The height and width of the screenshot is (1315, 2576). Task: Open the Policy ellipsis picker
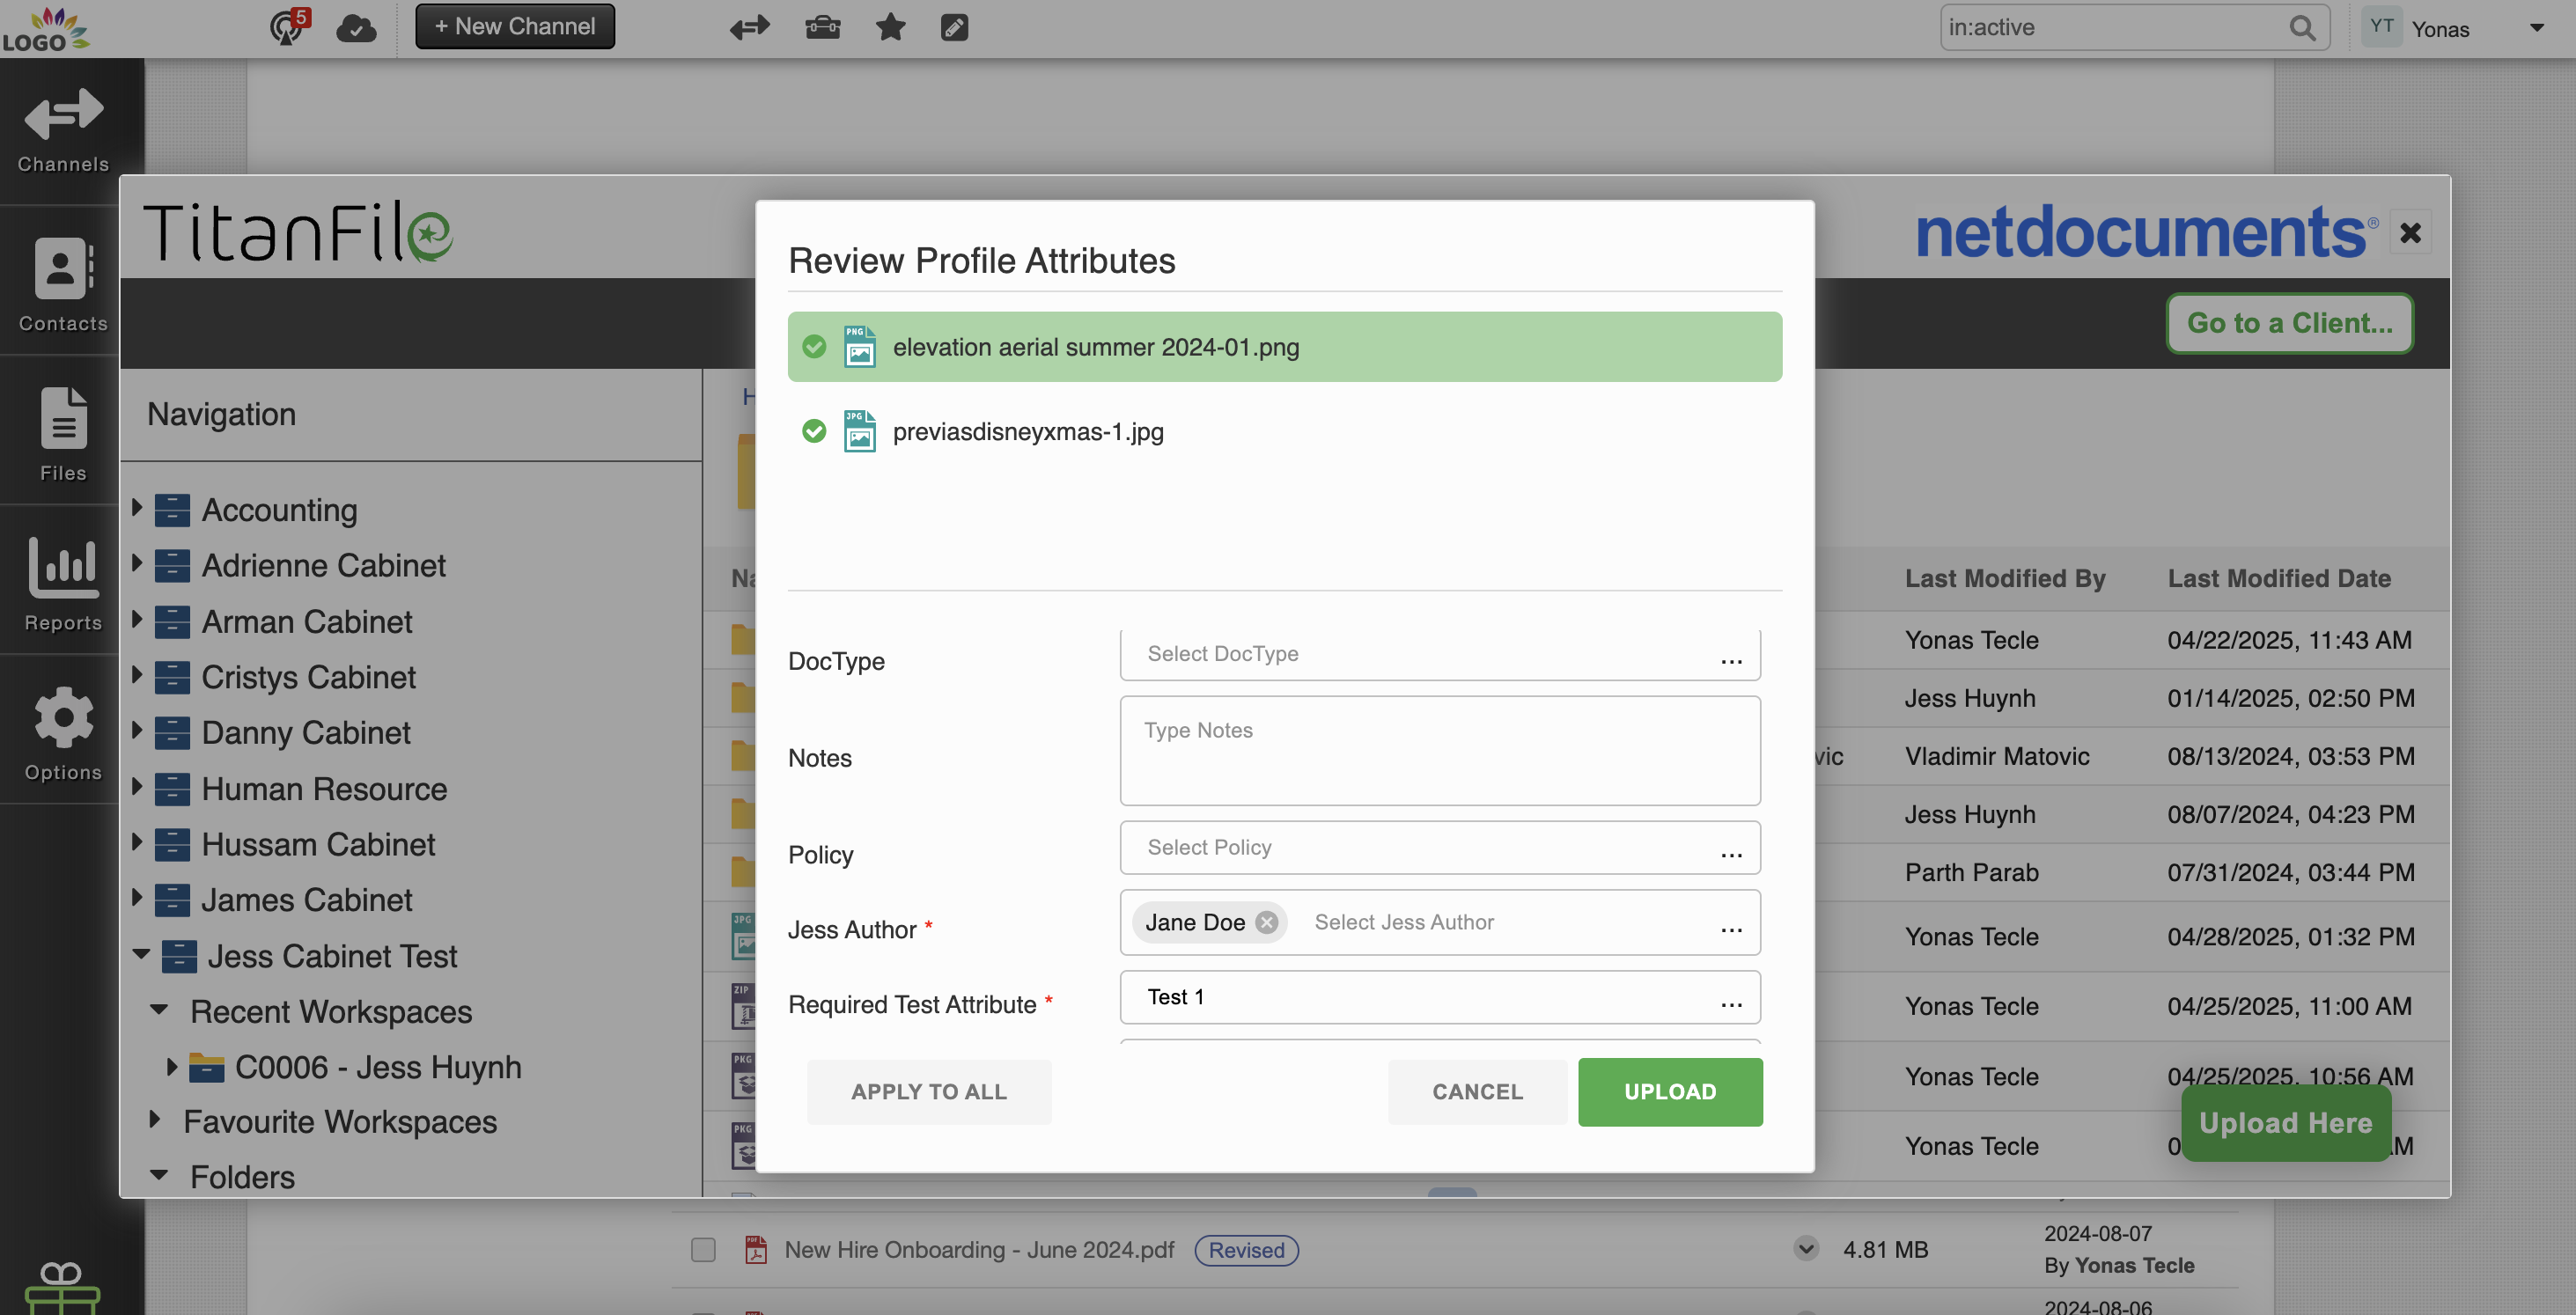pyautogui.click(x=1731, y=853)
